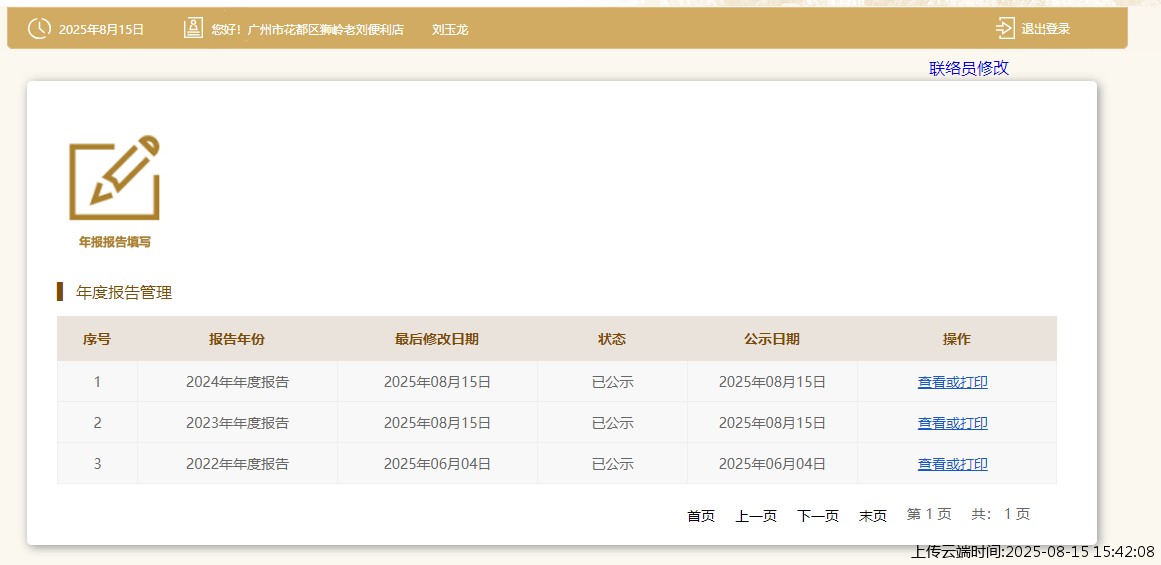Open 查看或打印 for the 2023年年度报告 row
Image resolution: width=1161 pixels, height=565 pixels.
[952, 423]
